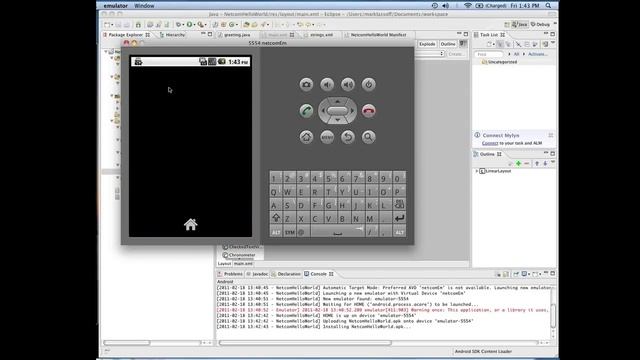
Task: Click the Connect link for Mylyn
Action: 490,143
